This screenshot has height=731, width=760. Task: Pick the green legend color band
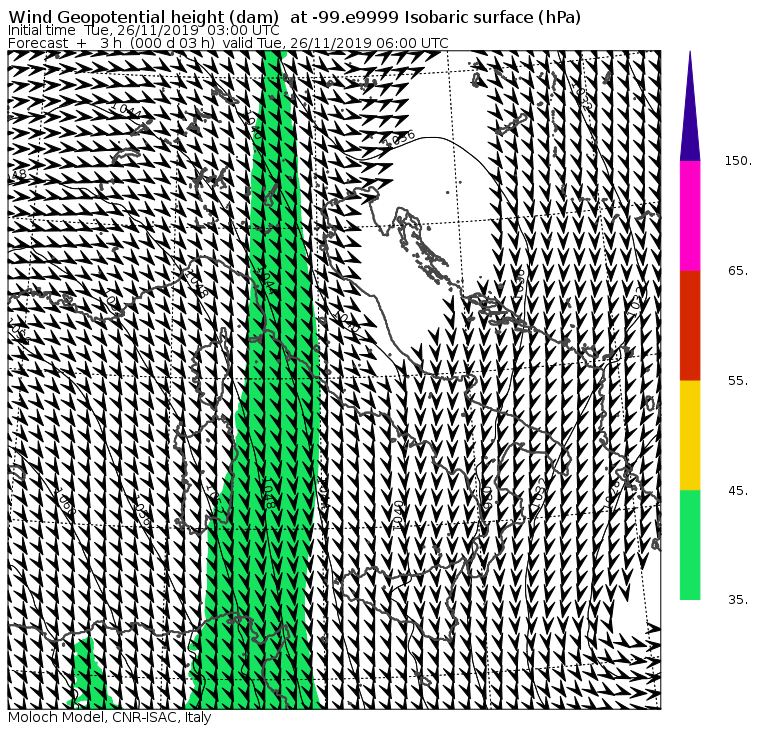click(x=690, y=545)
